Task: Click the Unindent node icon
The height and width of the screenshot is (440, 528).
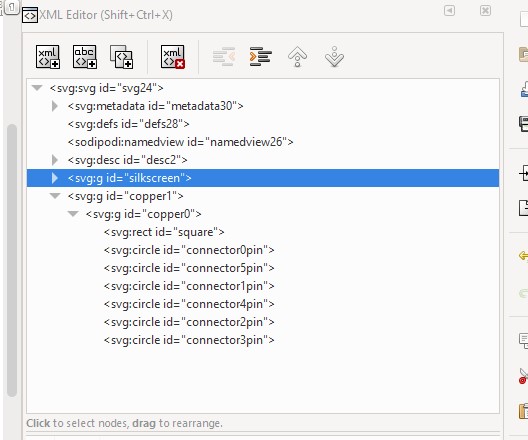Action: 224,57
